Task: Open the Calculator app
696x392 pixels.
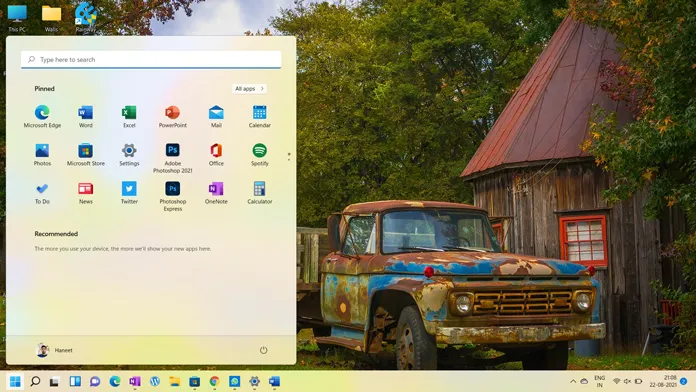Action: (x=260, y=193)
